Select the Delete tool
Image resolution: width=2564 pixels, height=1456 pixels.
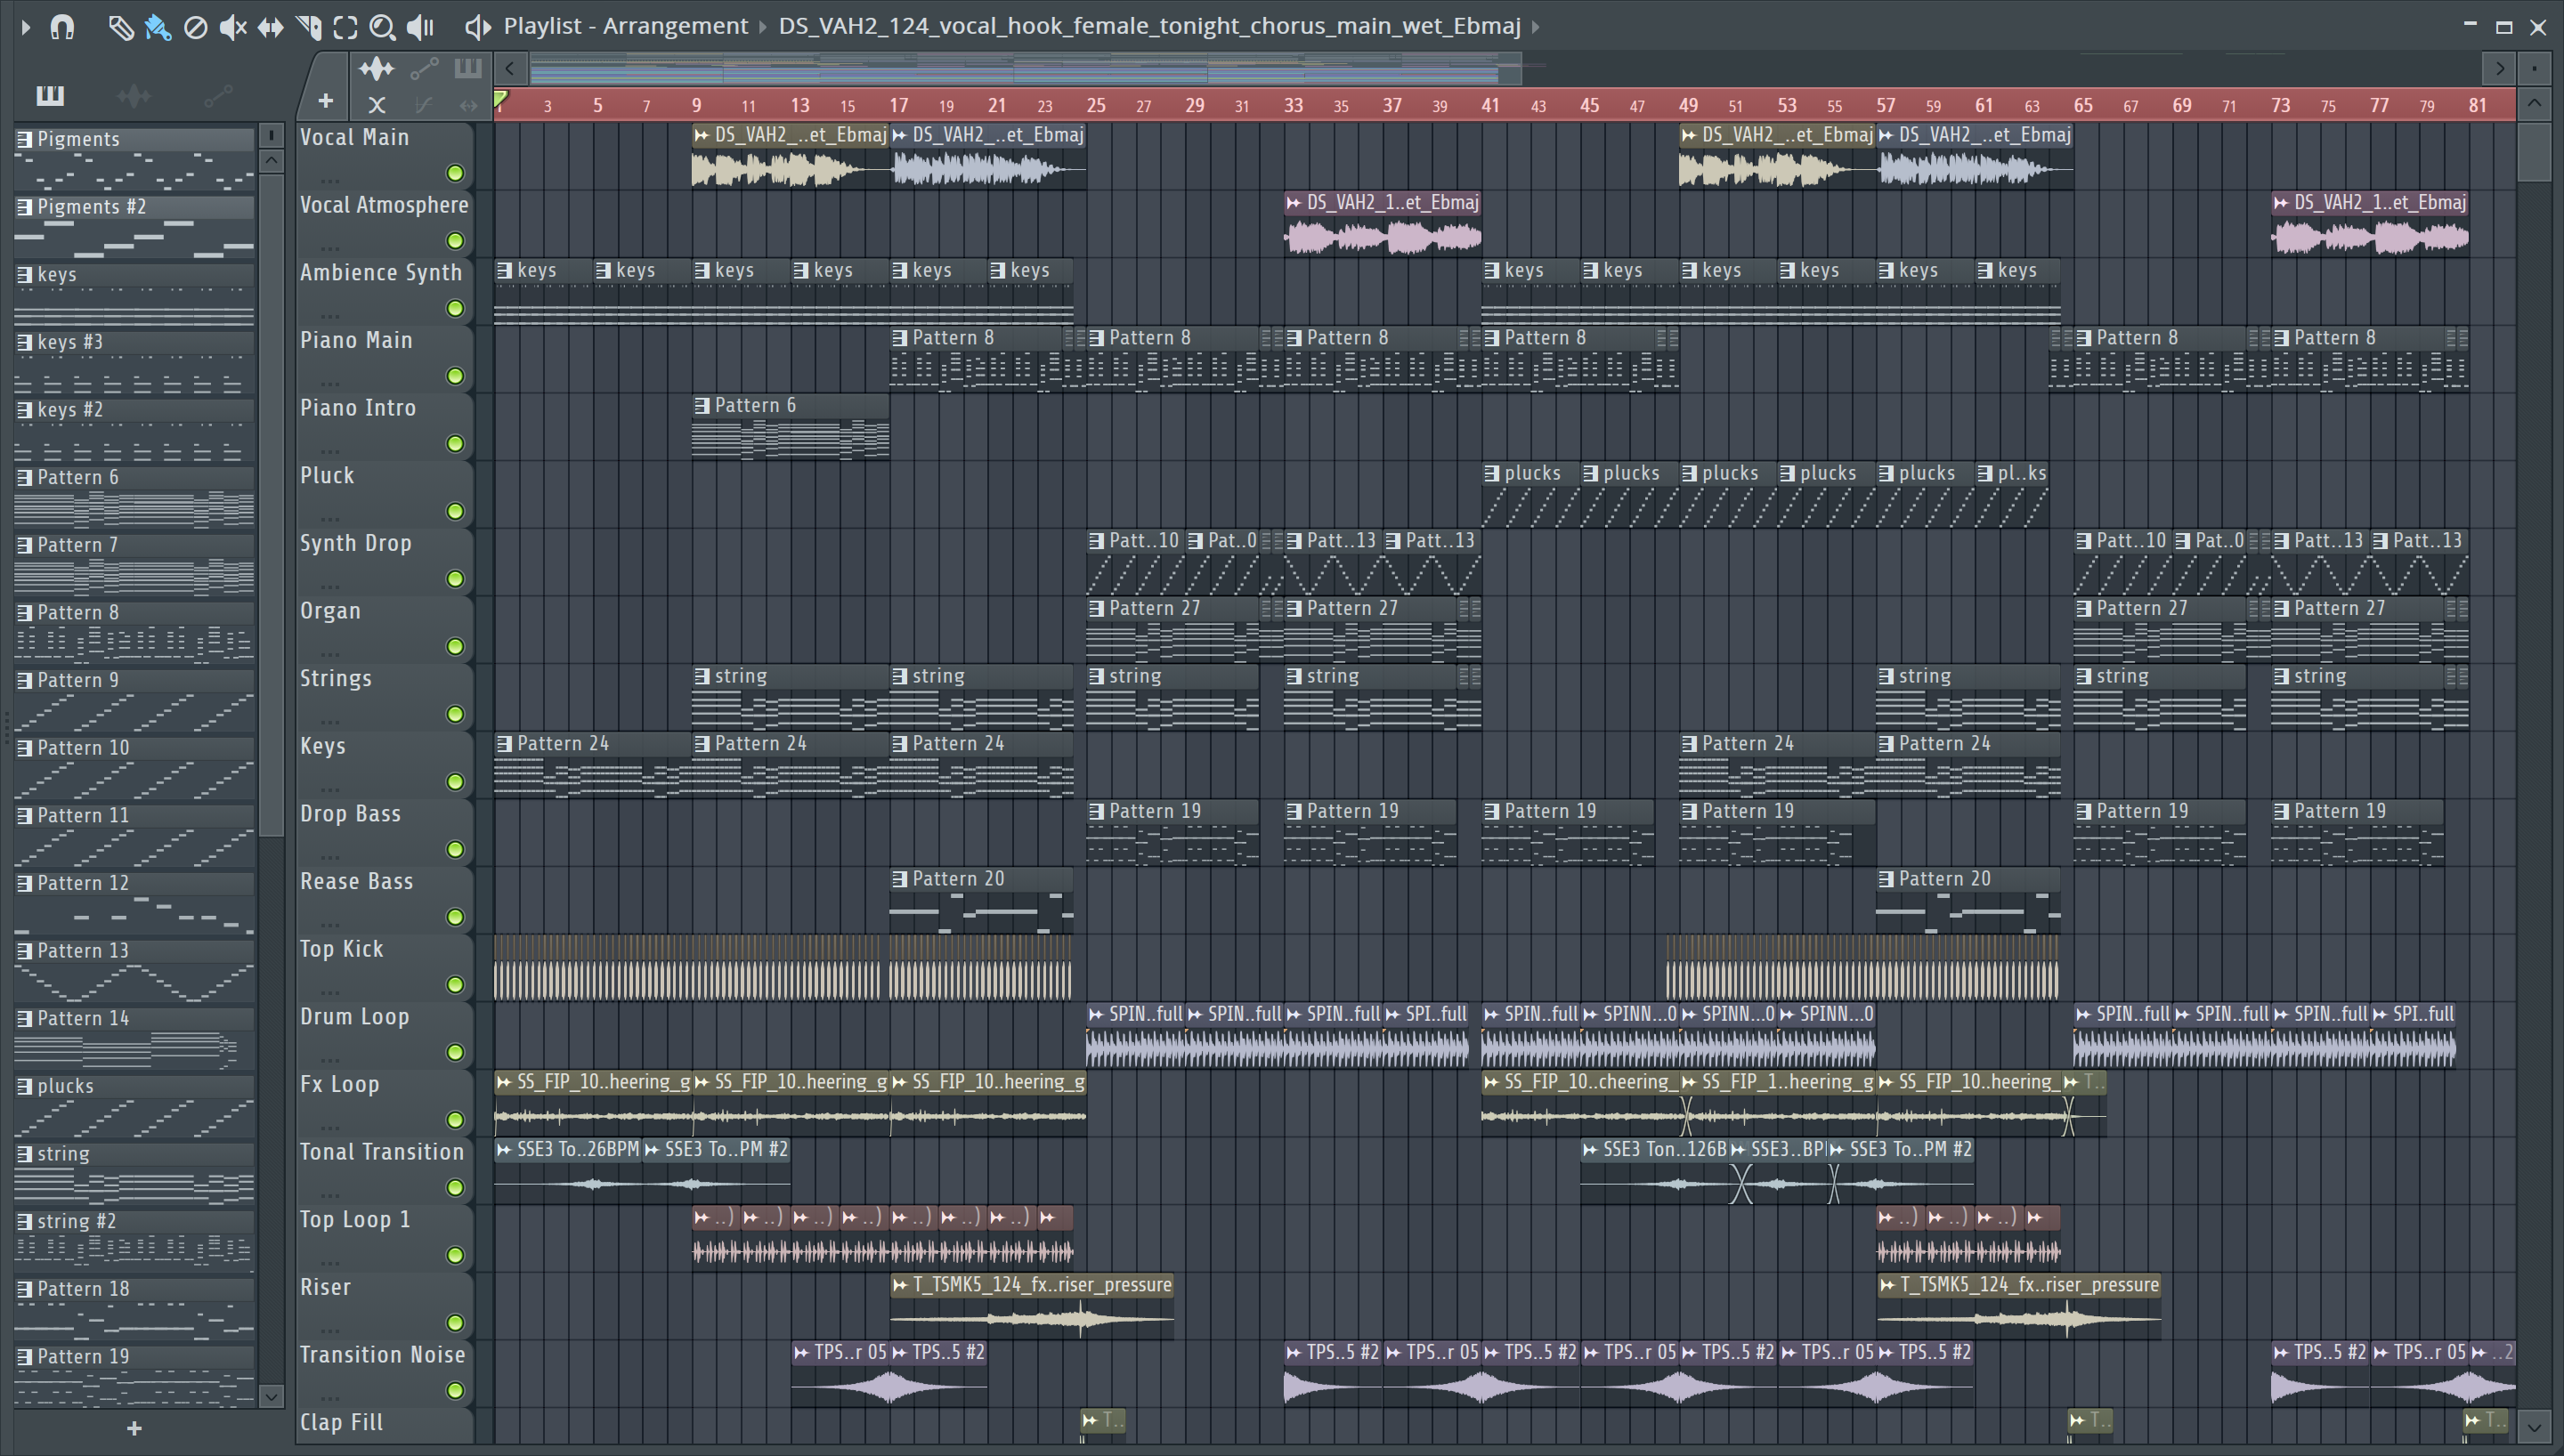tap(196, 26)
